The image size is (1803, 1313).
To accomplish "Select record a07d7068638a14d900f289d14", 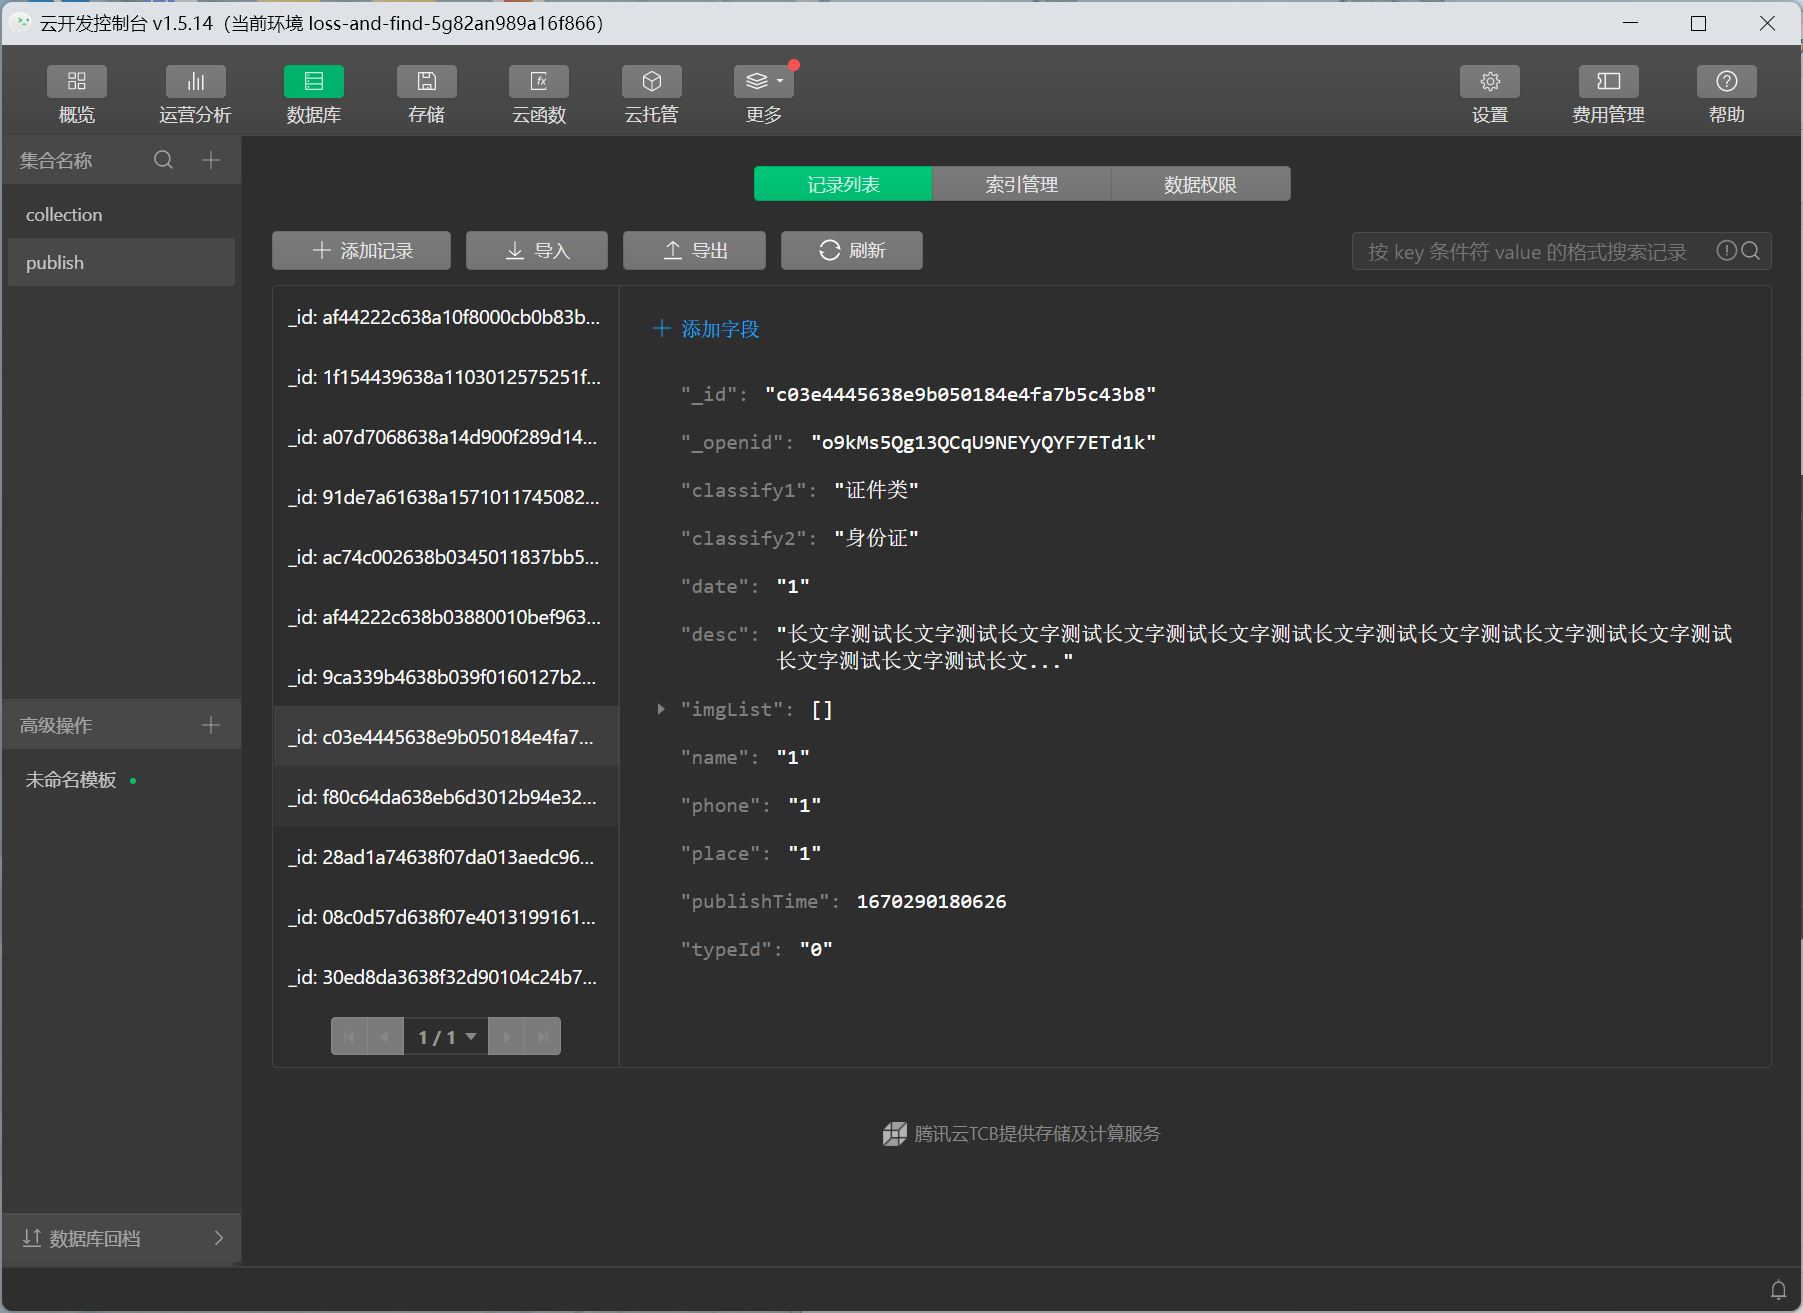I will pos(446,437).
